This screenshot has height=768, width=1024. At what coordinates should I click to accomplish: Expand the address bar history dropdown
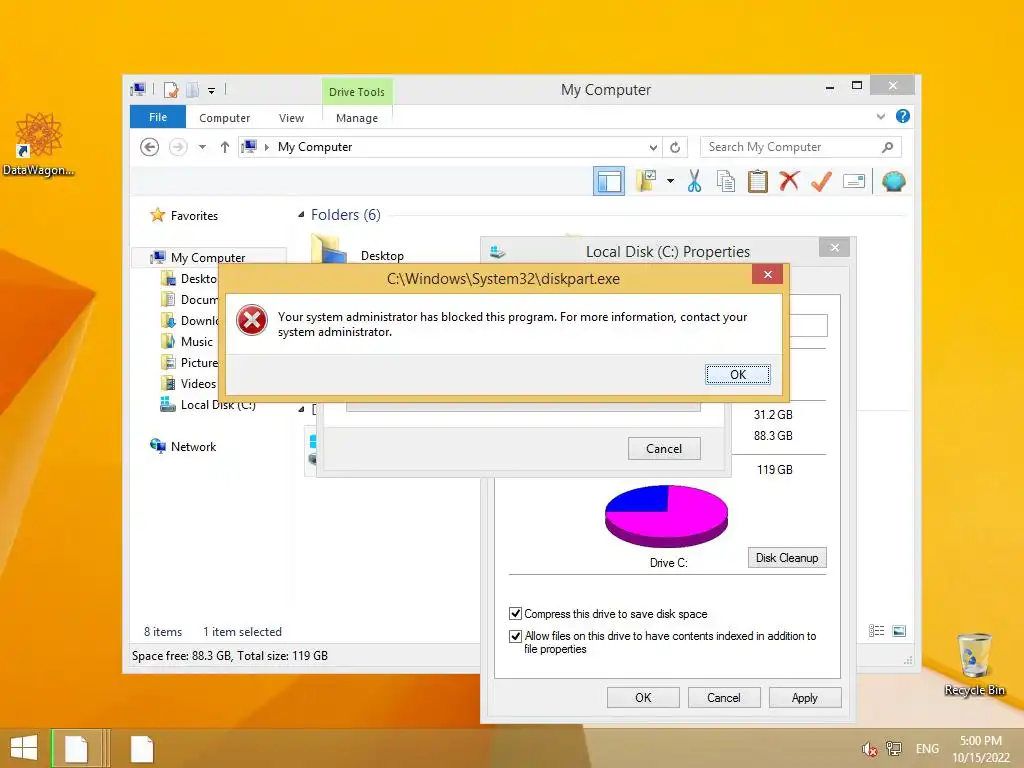tap(653, 147)
